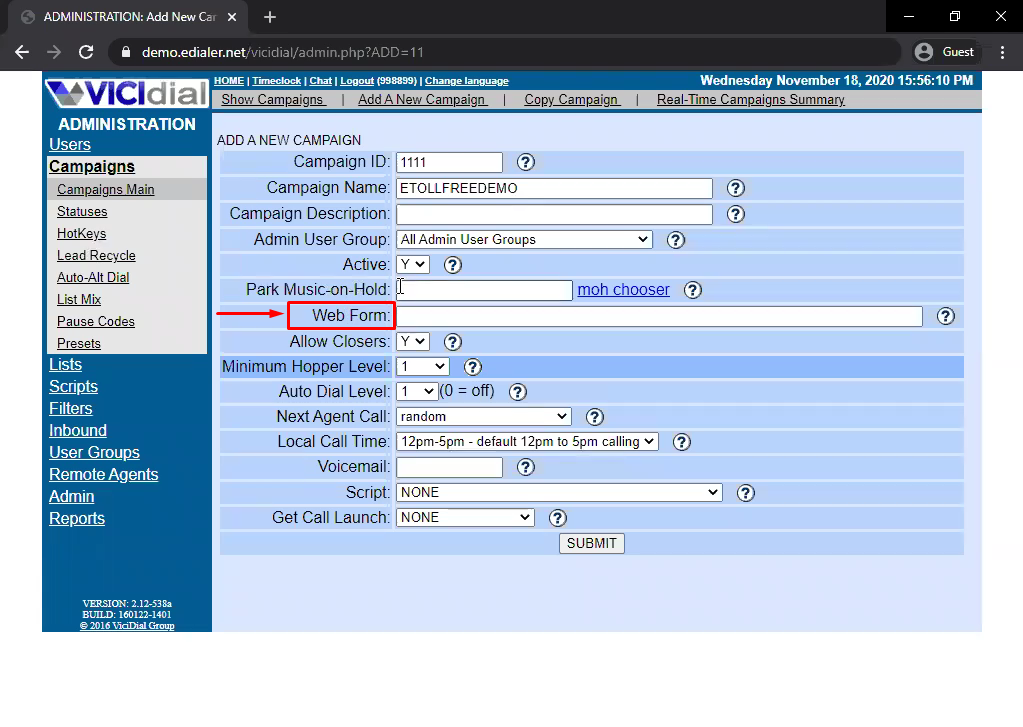The height and width of the screenshot is (727, 1023).
Task: View help for Park Music-on-Hold
Action: click(692, 290)
